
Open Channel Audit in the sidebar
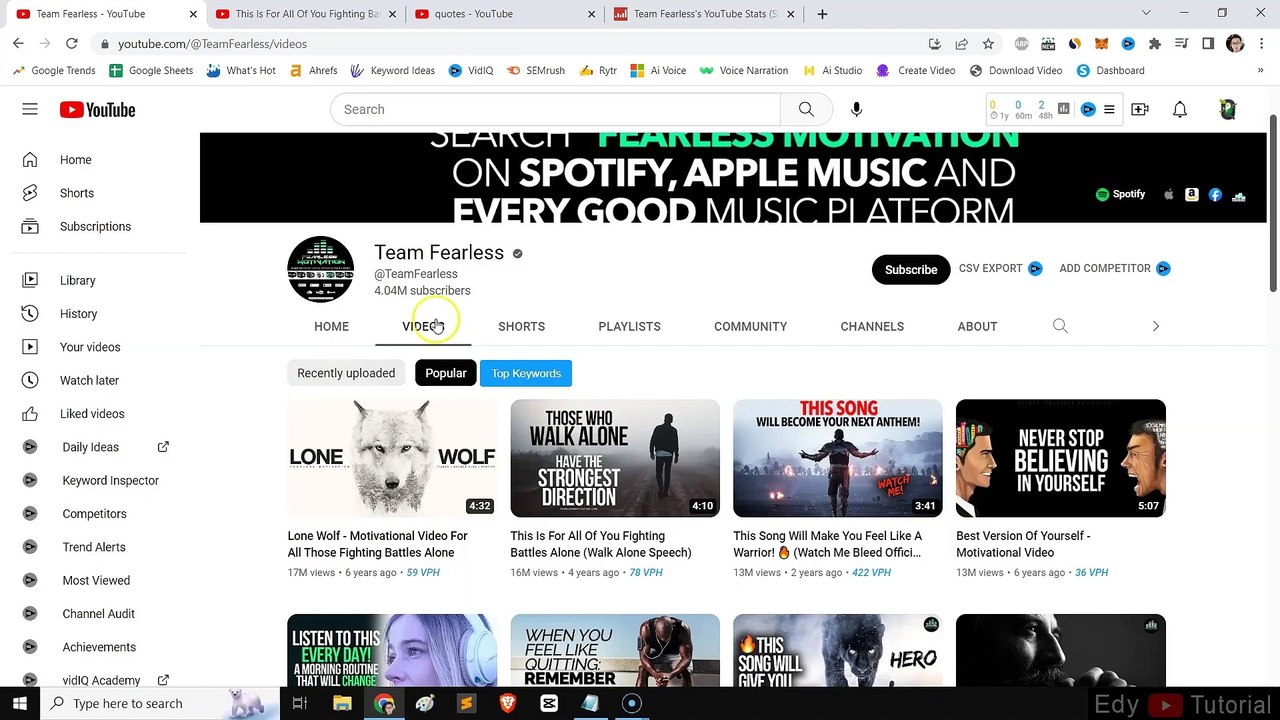pyautogui.click(x=100, y=614)
